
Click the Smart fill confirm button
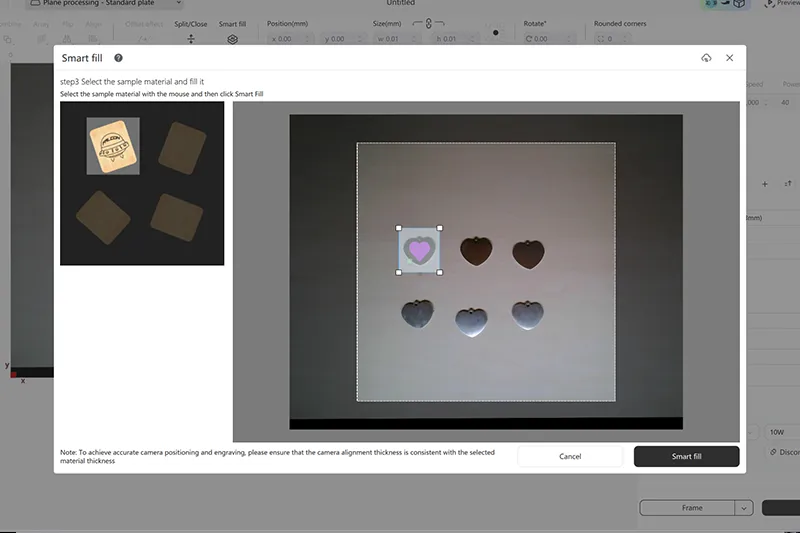(686, 456)
